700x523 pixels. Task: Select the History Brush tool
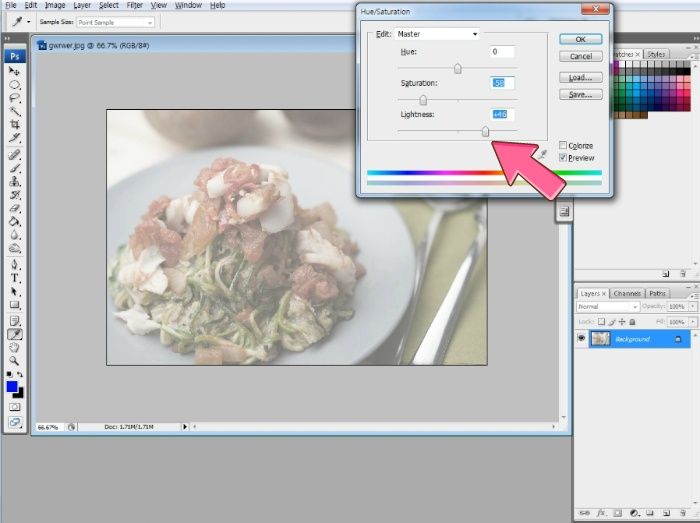14,195
